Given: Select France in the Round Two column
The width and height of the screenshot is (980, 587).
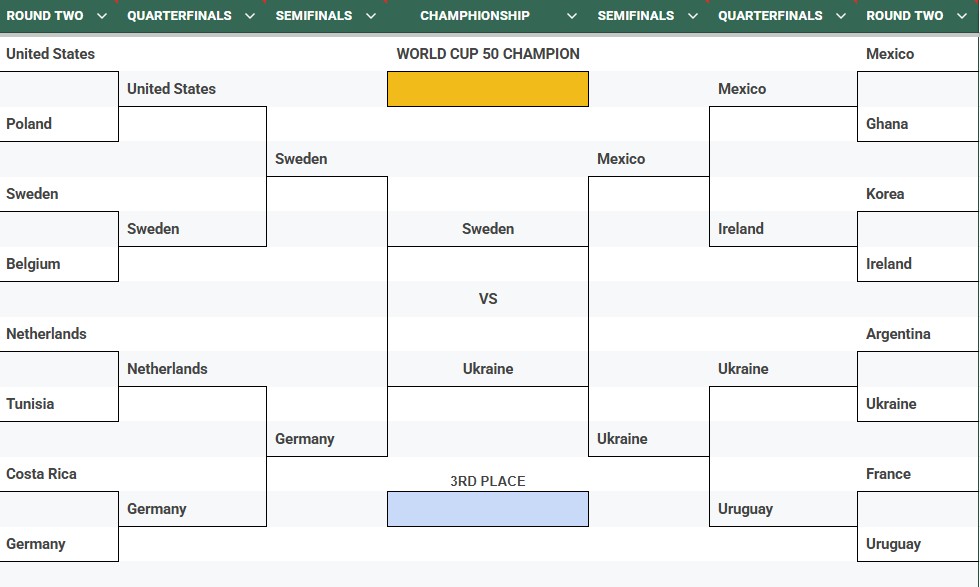Looking at the screenshot, I should (888, 474).
